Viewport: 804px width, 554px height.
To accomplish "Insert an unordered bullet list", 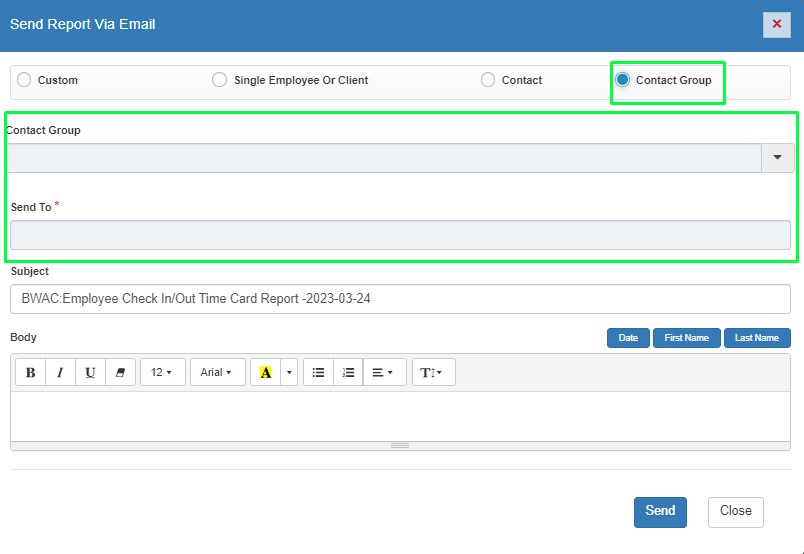I will 318,372.
